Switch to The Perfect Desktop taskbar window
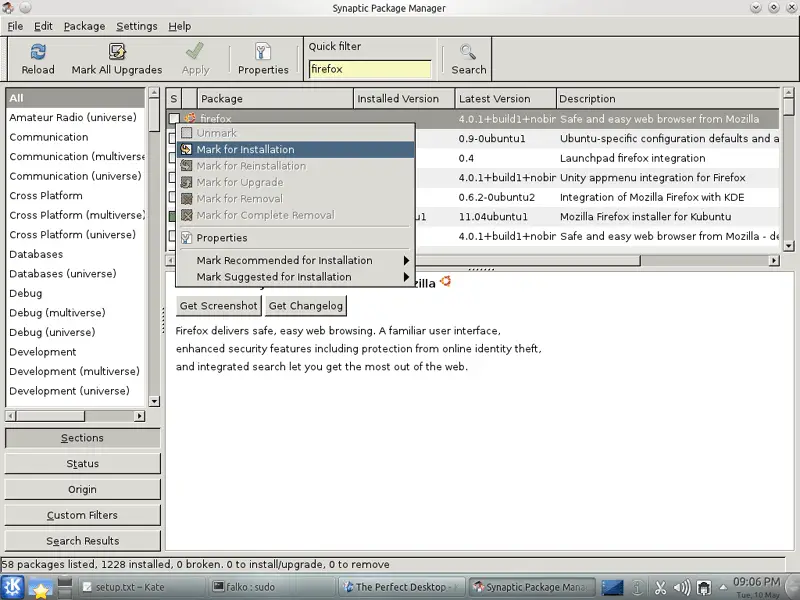 (402, 587)
